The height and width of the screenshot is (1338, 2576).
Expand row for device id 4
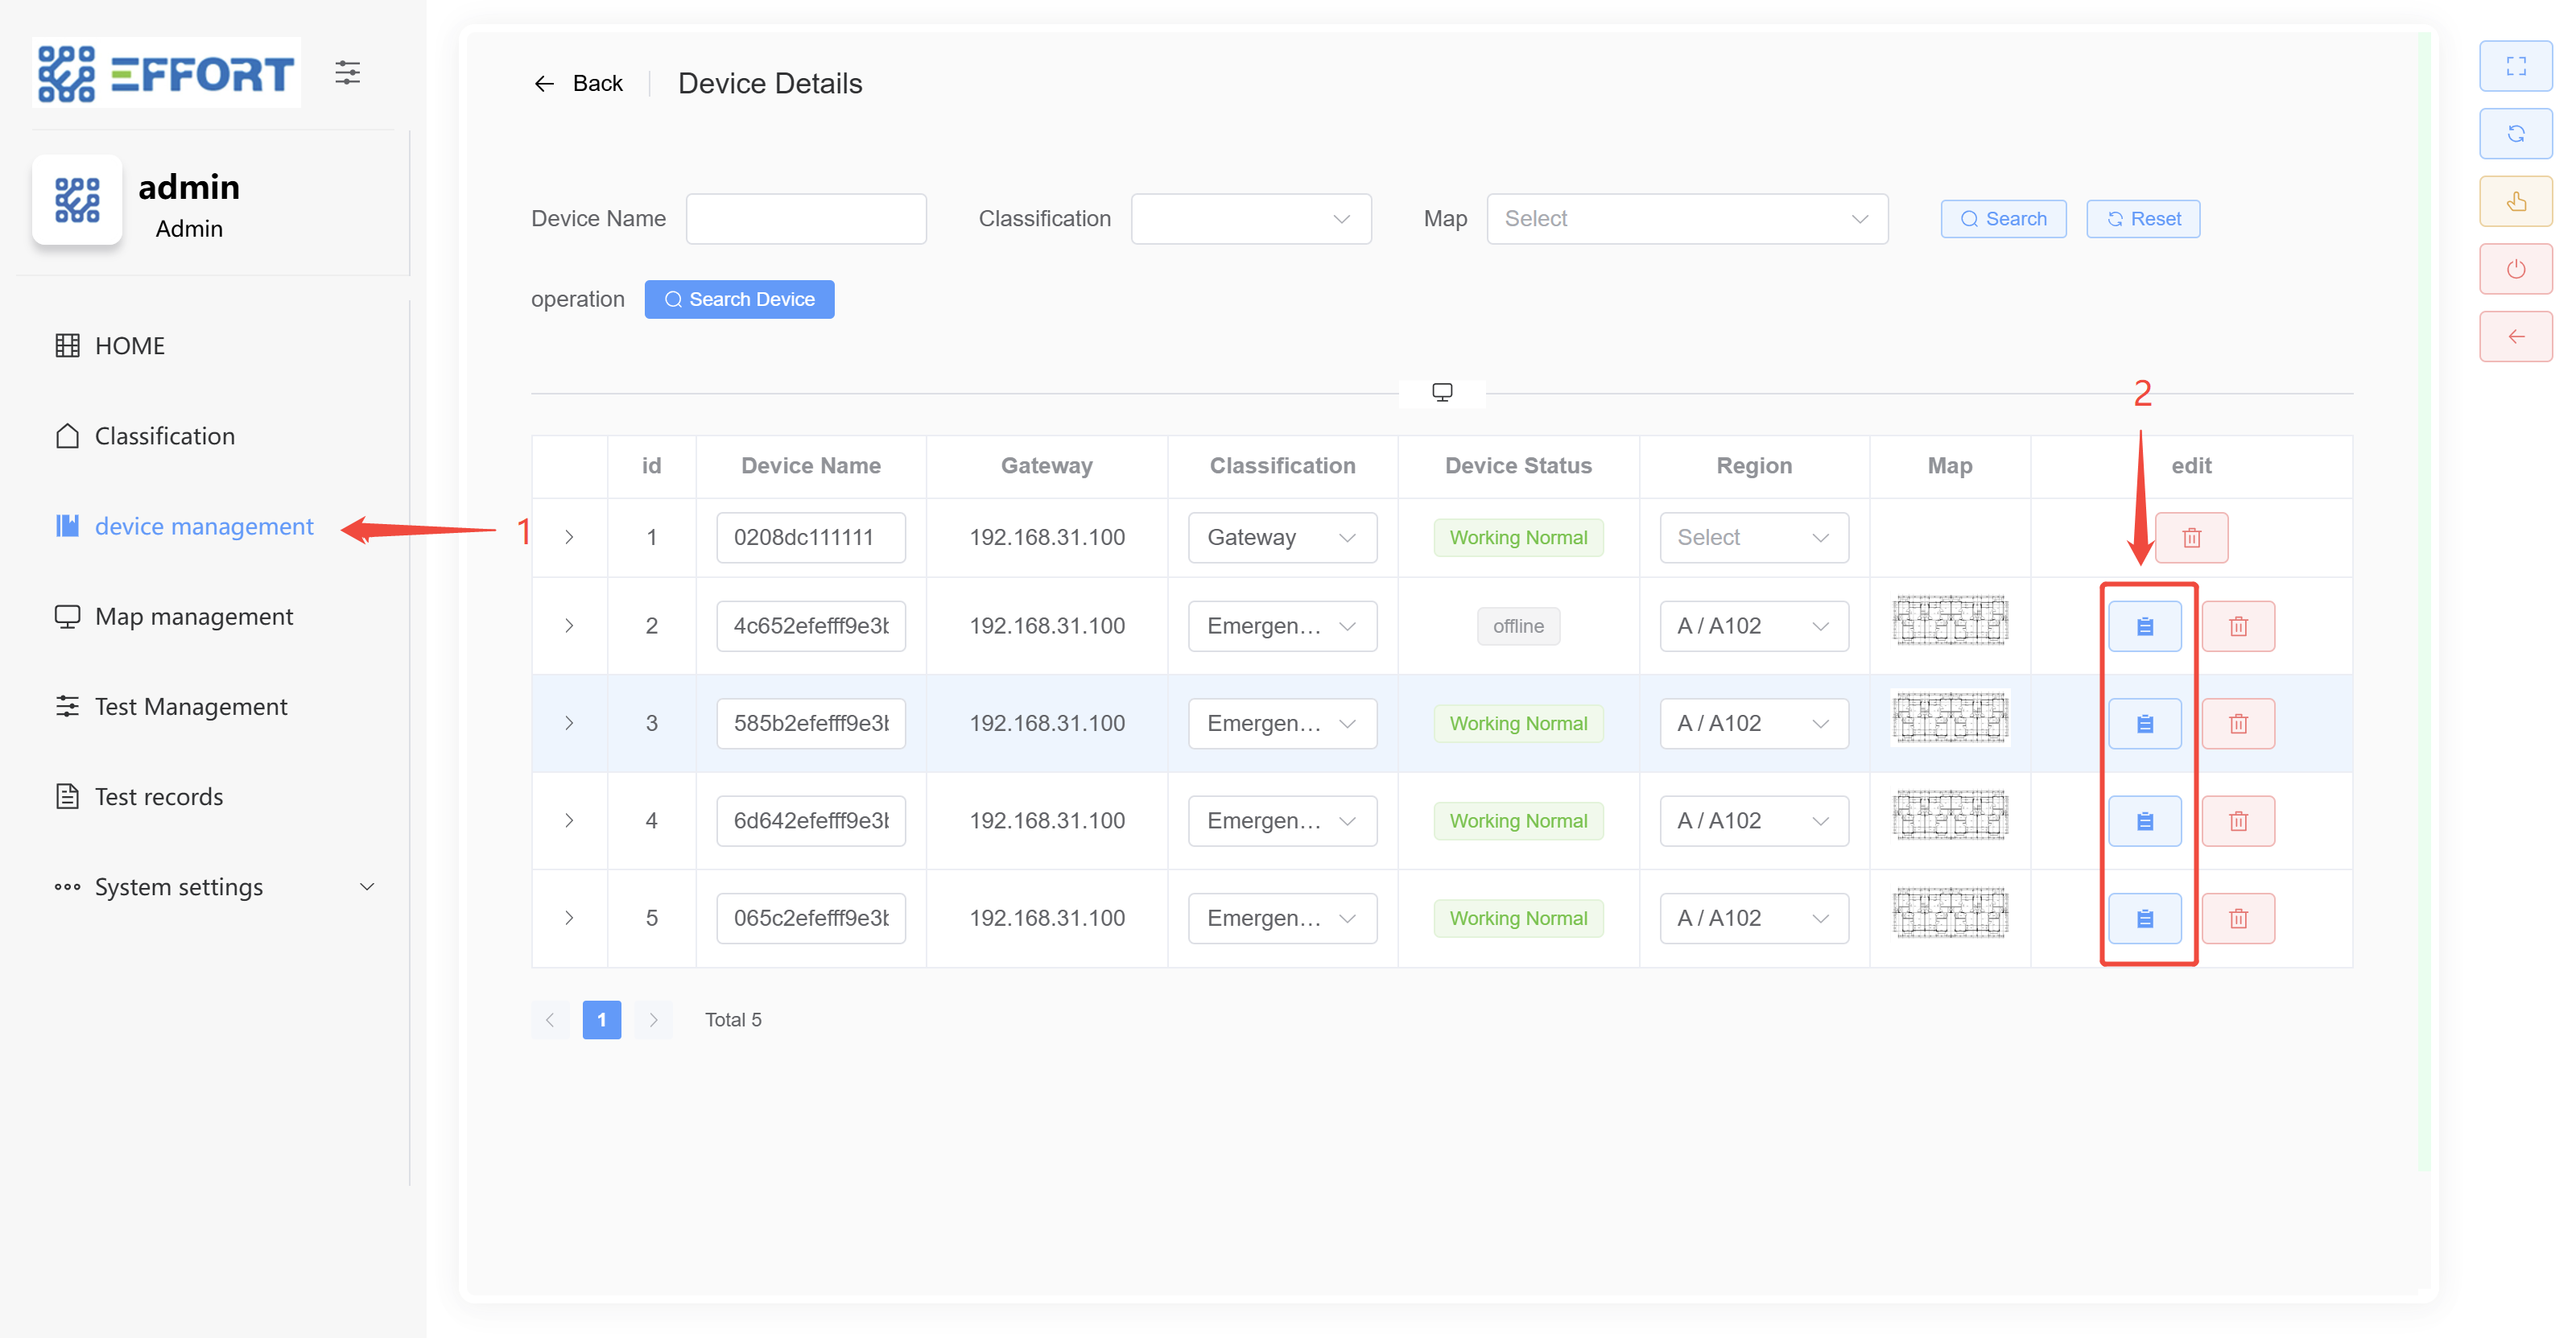coord(569,821)
